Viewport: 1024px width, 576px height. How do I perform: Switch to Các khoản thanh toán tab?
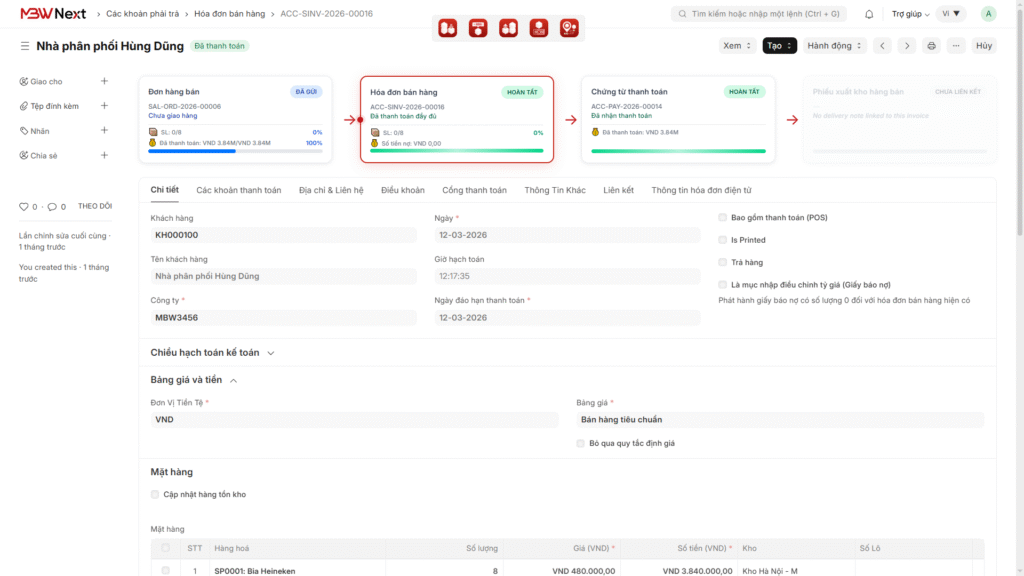pyautogui.click(x=238, y=190)
